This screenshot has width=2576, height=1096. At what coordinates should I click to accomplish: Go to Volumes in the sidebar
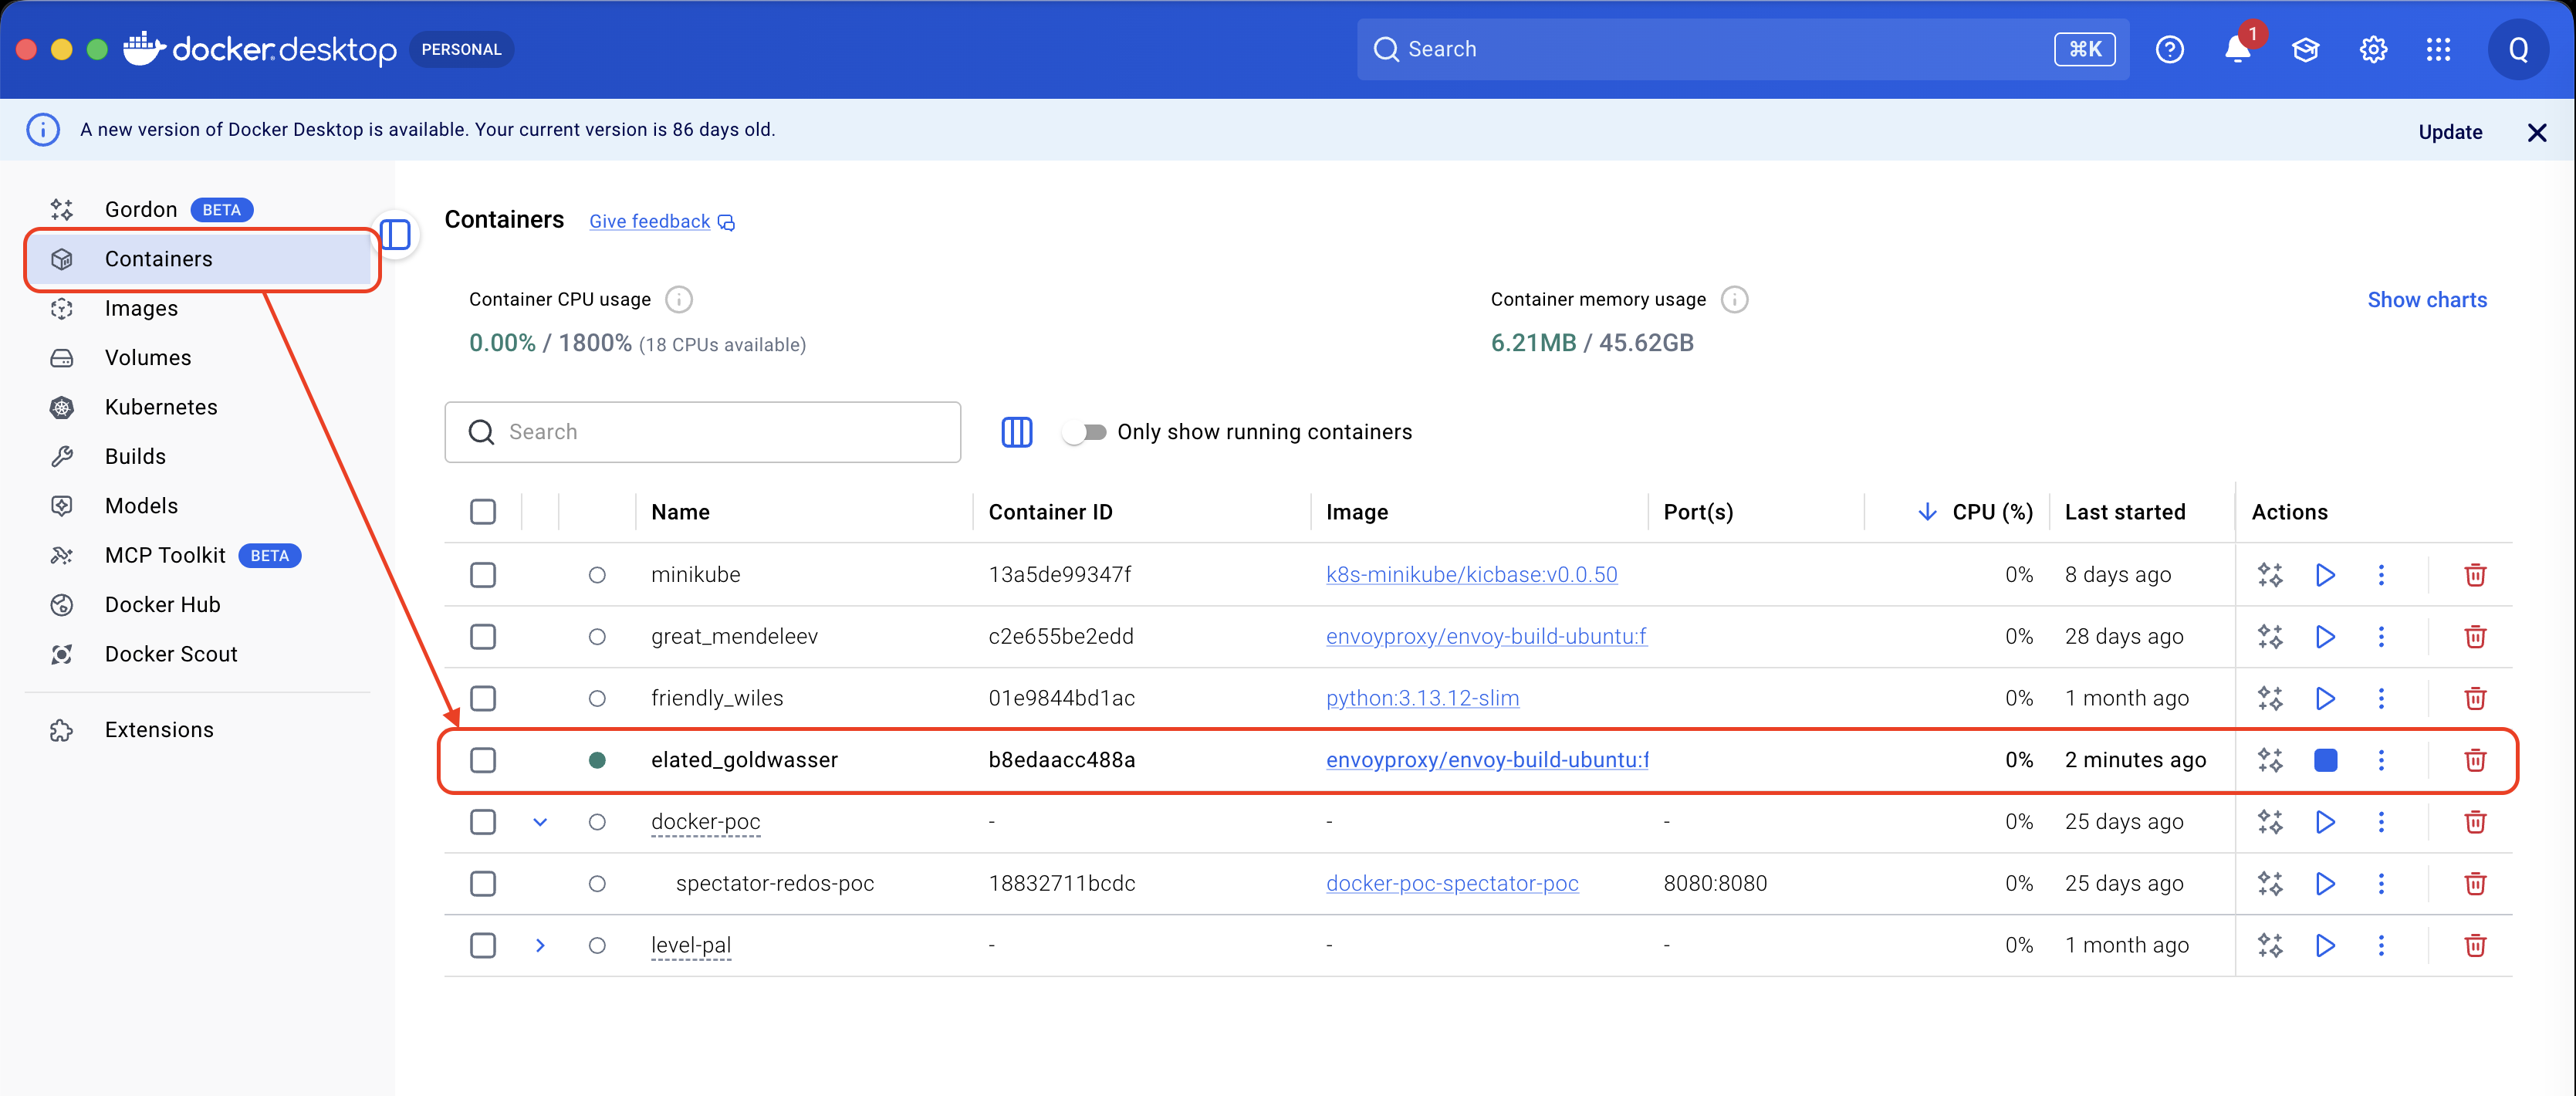pos(199,358)
